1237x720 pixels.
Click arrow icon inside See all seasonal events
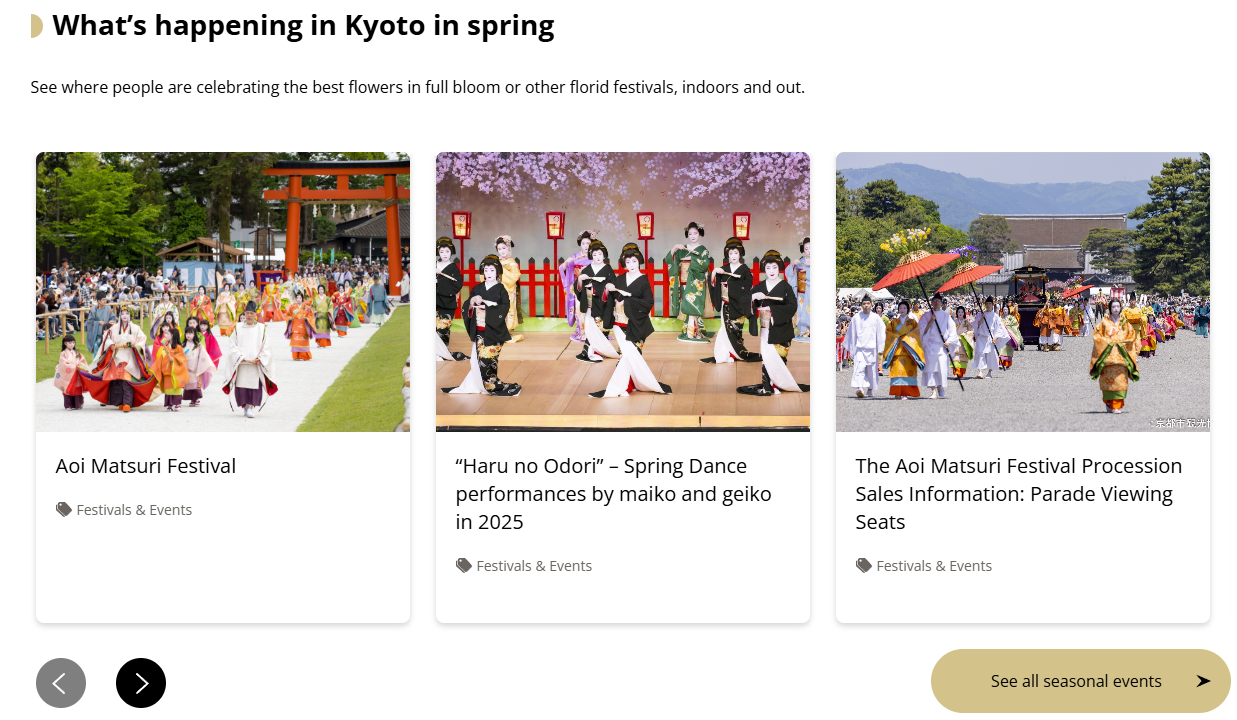point(1203,681)
